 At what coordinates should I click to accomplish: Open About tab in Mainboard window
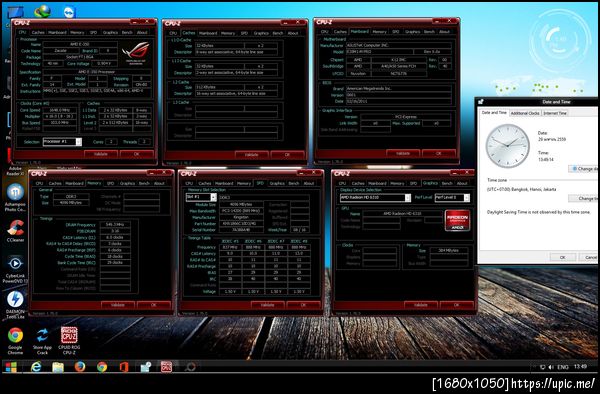444,32
